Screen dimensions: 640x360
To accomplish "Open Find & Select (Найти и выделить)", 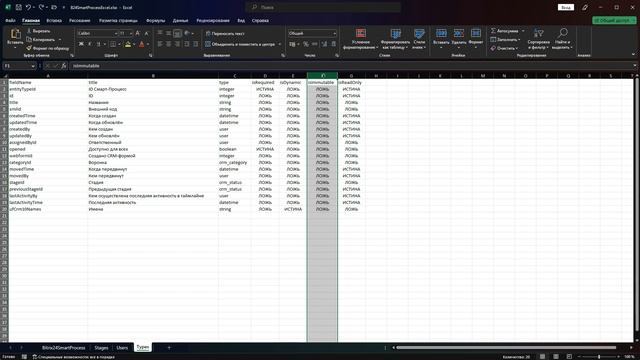I will click(562, 39).
